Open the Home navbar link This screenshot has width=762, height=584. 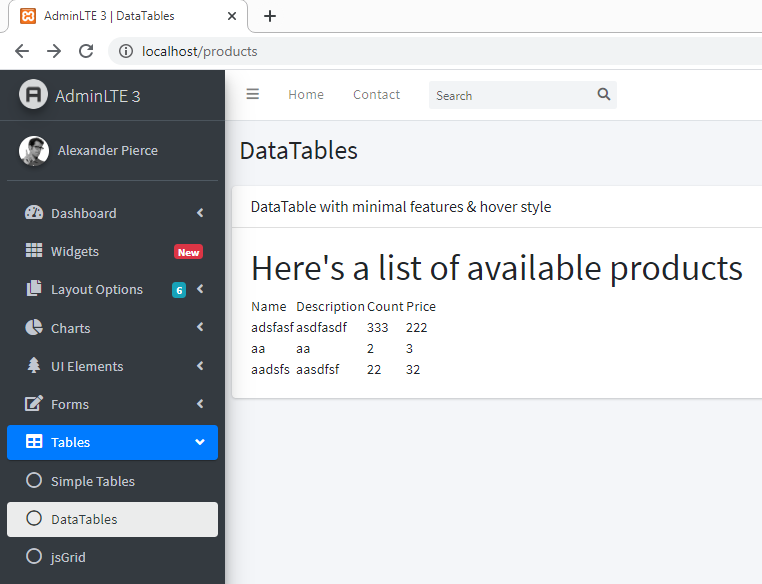pos(306,95)
